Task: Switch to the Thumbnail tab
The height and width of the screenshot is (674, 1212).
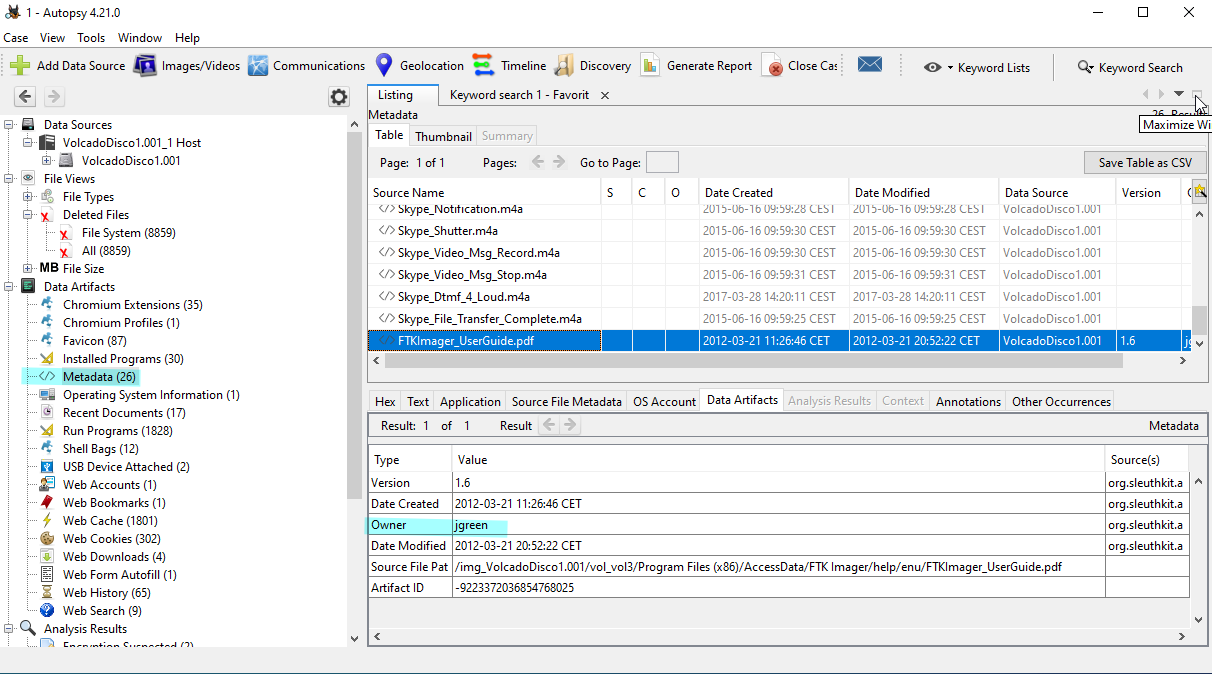Action: point(443,136)
